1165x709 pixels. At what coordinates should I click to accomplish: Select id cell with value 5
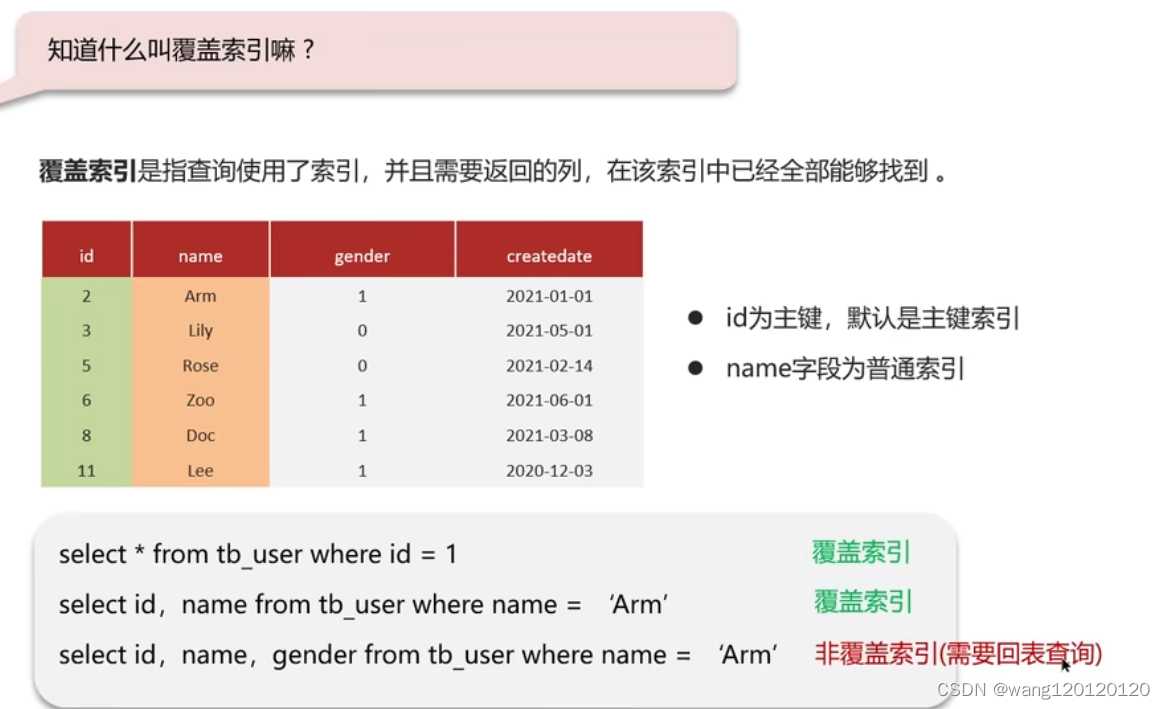86,366
